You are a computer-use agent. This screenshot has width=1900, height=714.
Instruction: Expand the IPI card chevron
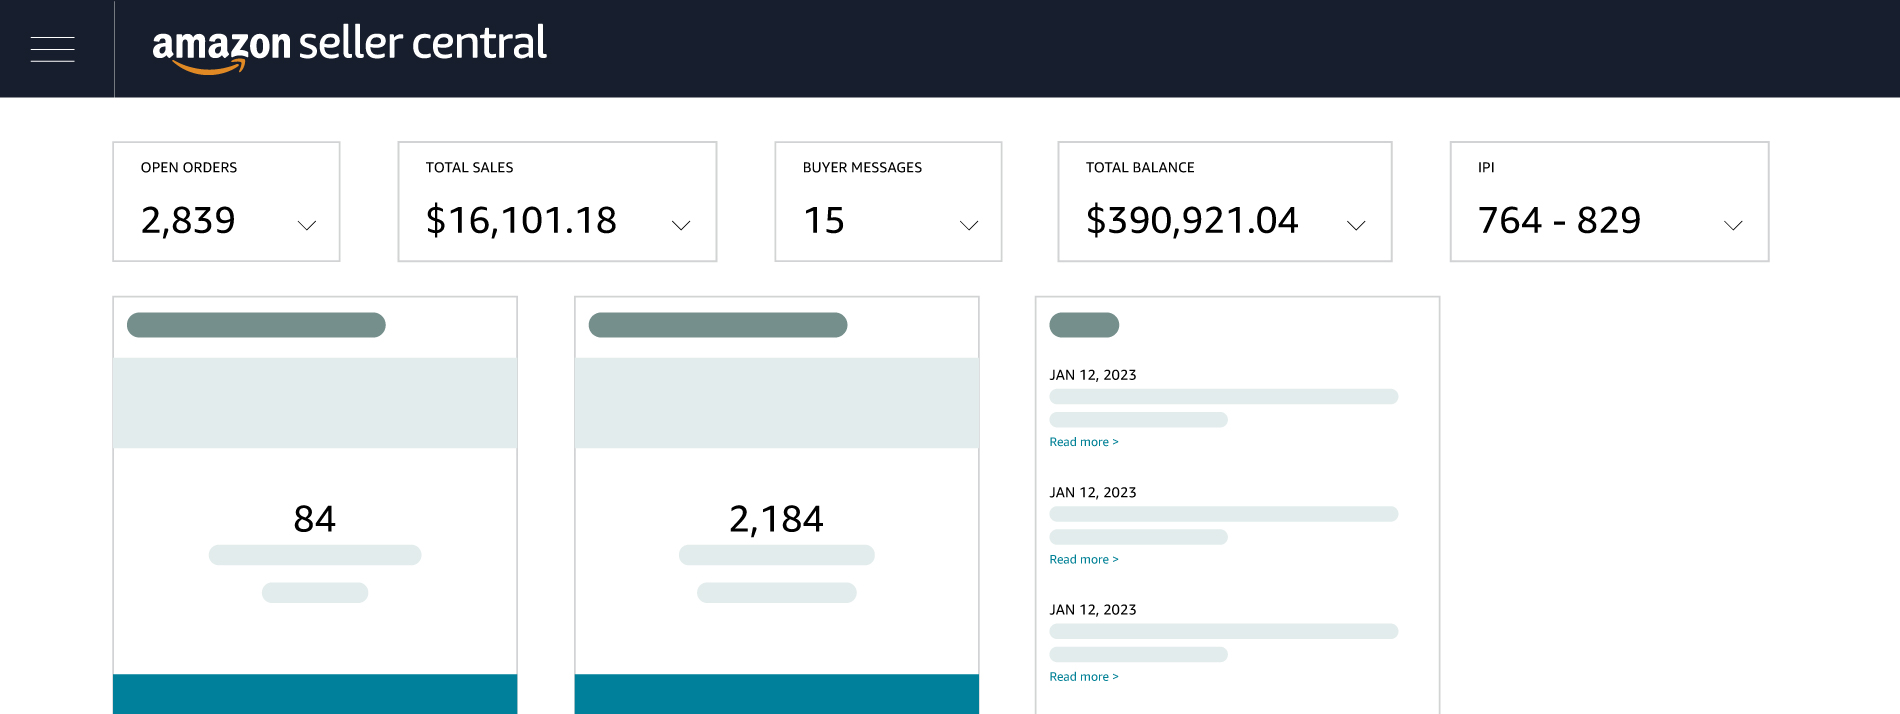(x=1733, y=225)
